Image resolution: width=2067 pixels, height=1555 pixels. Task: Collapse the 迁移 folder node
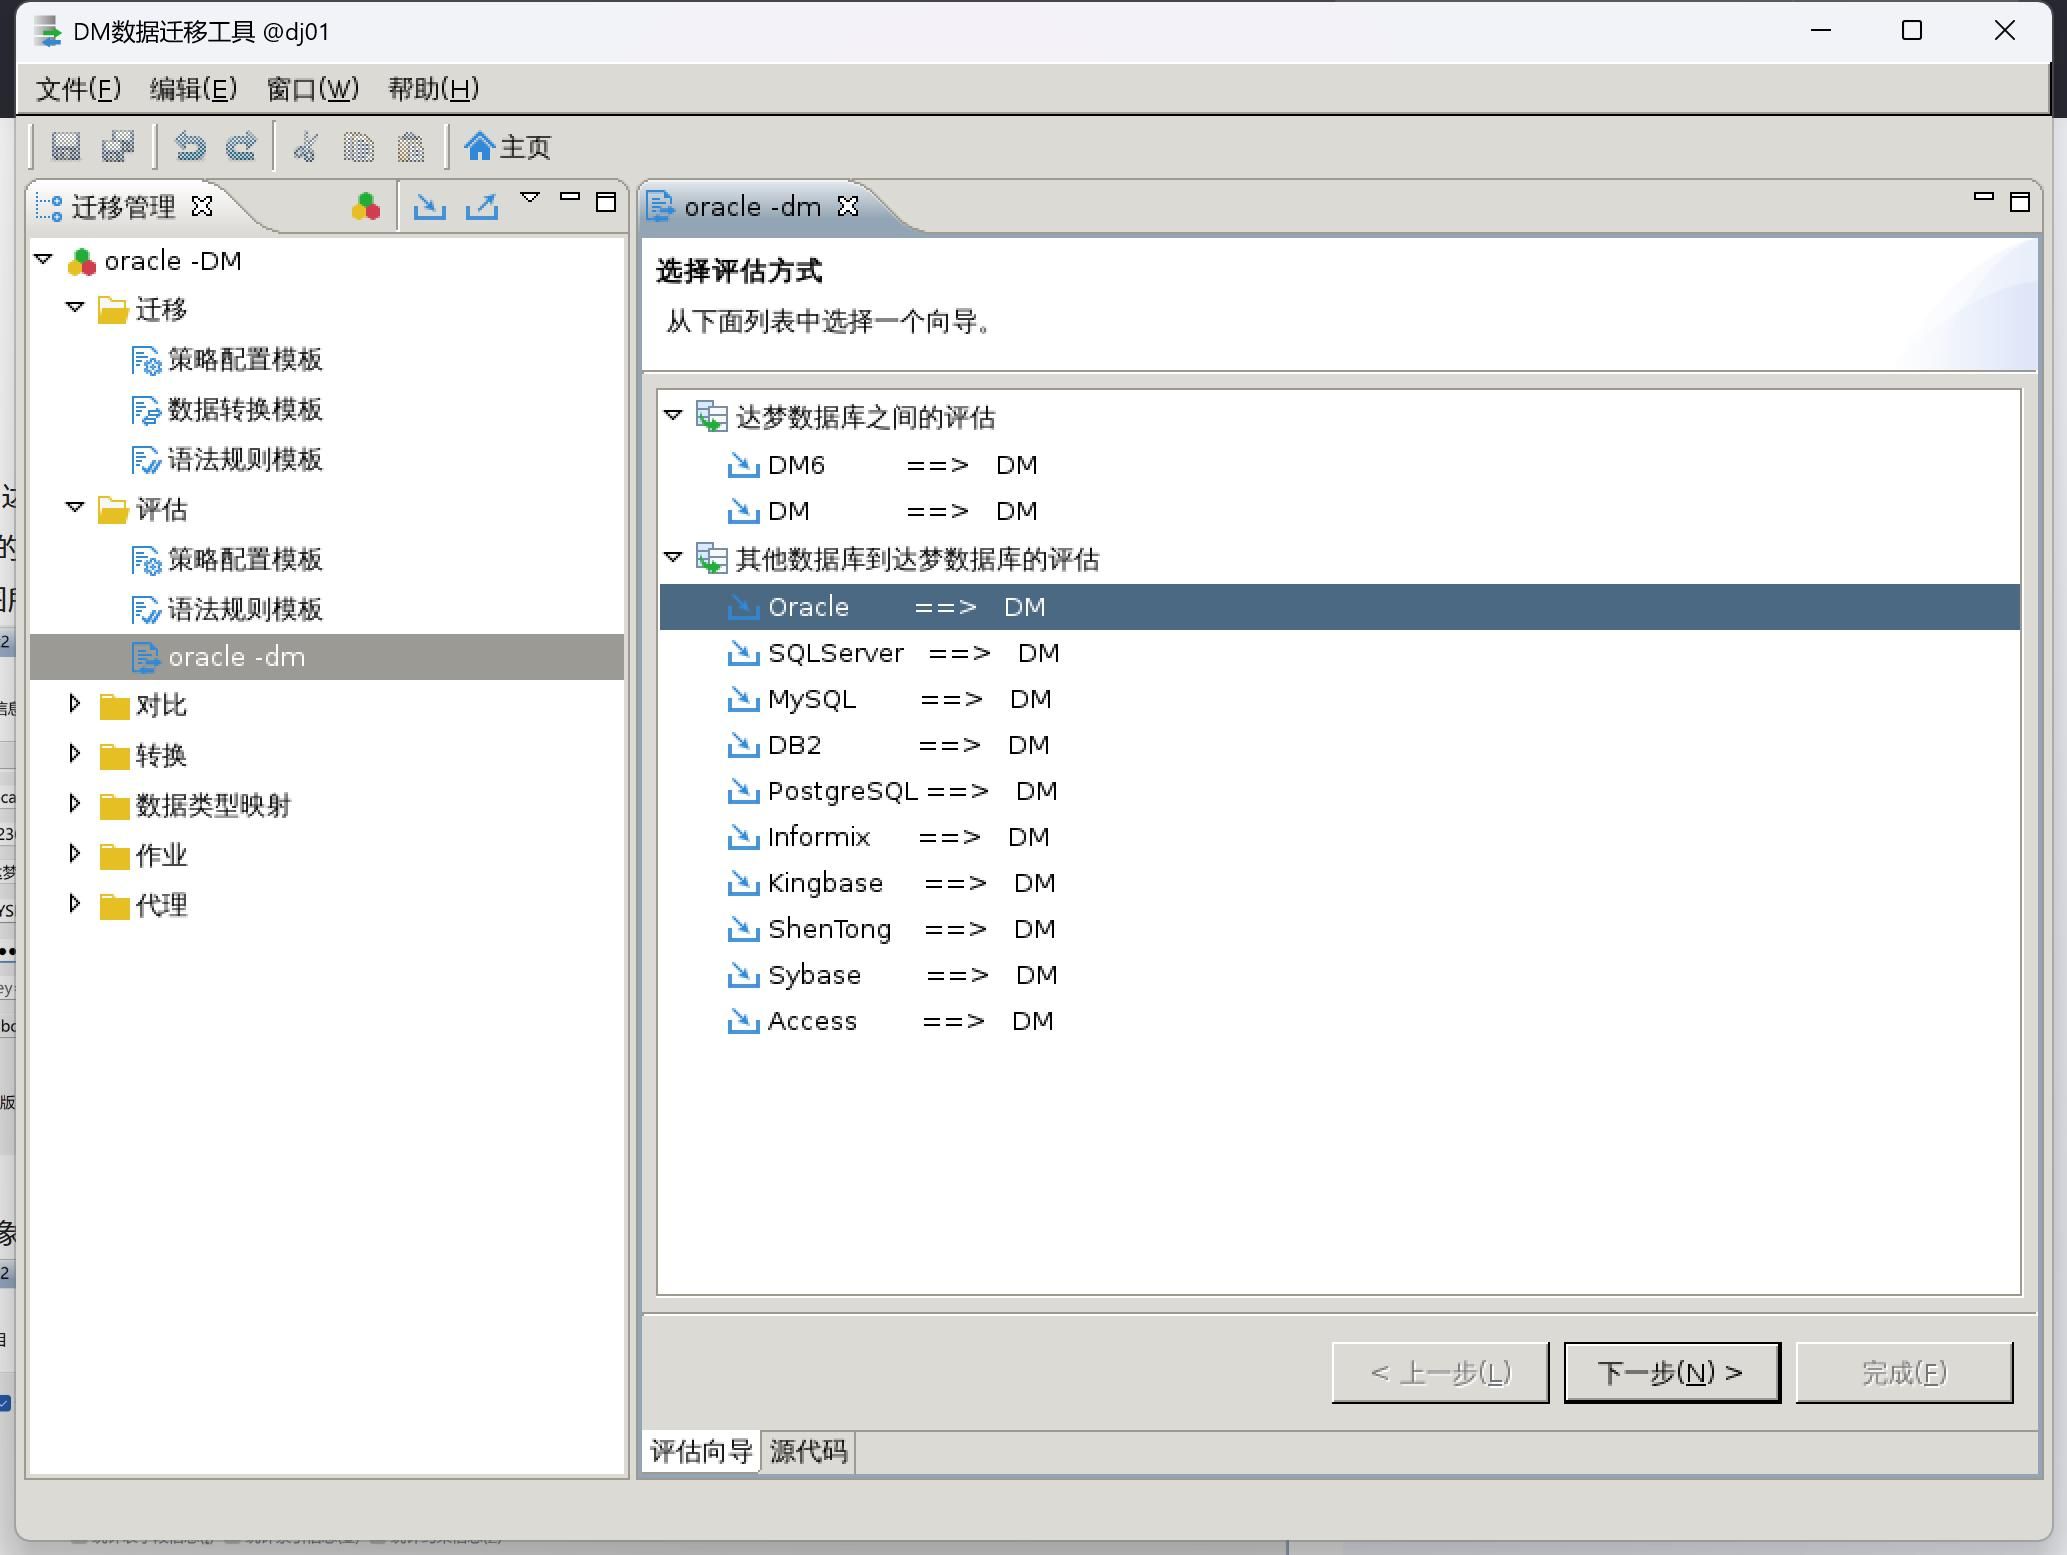[75, 308]
